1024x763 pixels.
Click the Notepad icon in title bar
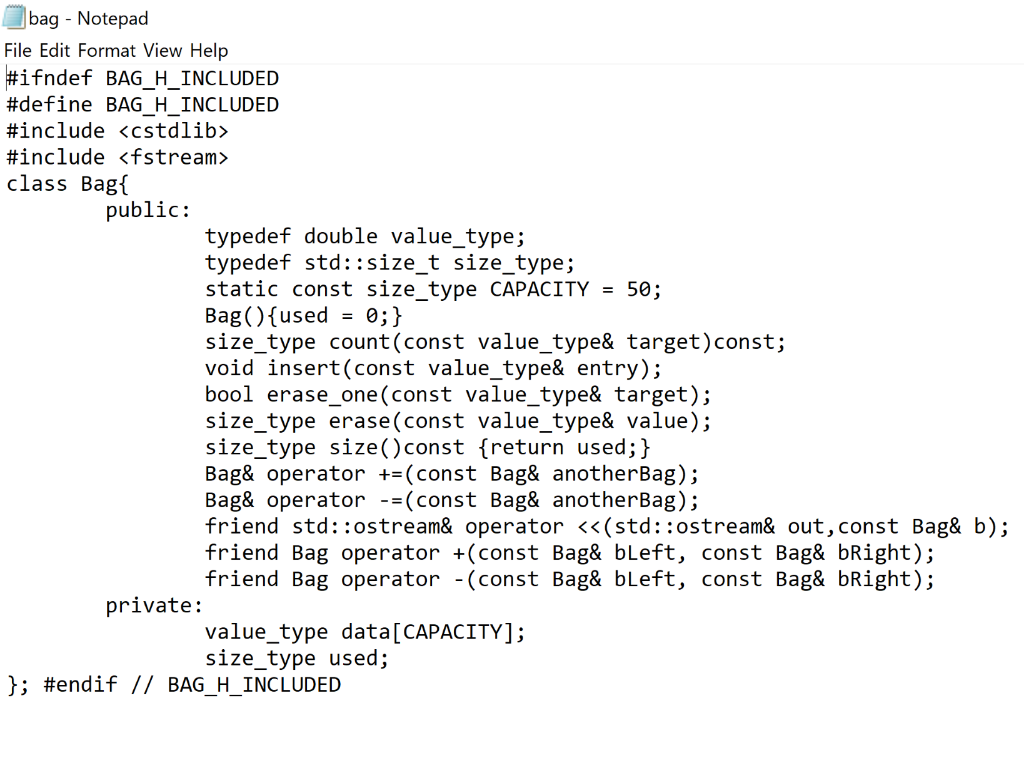(11, 17)
